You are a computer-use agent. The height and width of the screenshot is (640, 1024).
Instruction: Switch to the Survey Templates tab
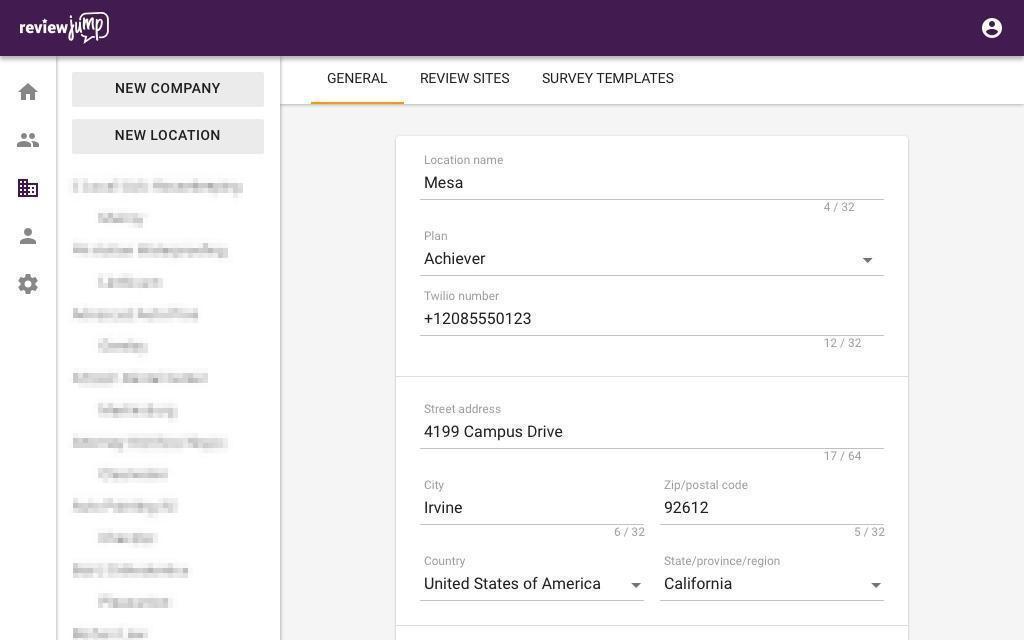point(607,78)
